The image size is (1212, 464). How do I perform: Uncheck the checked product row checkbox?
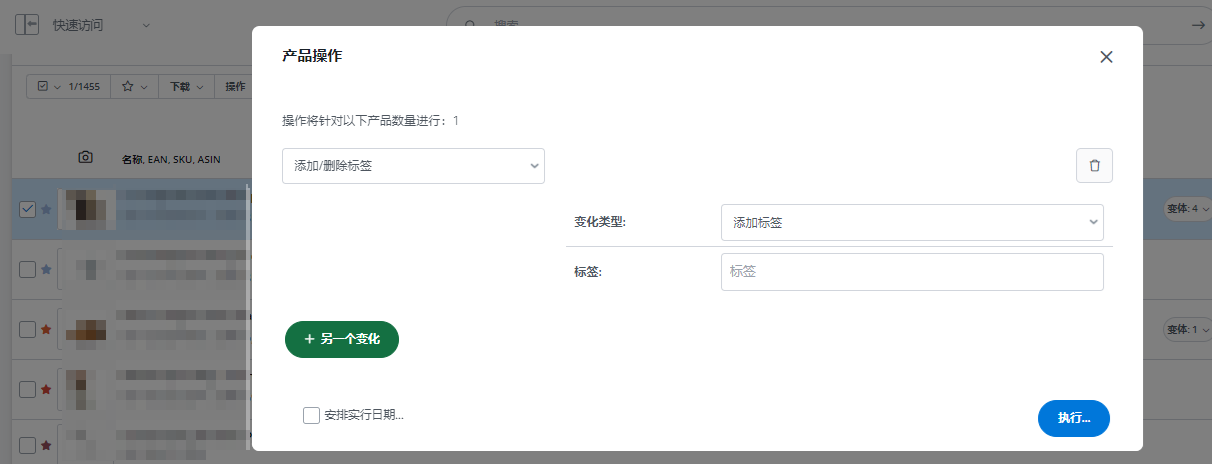click(x=28, y=209)
